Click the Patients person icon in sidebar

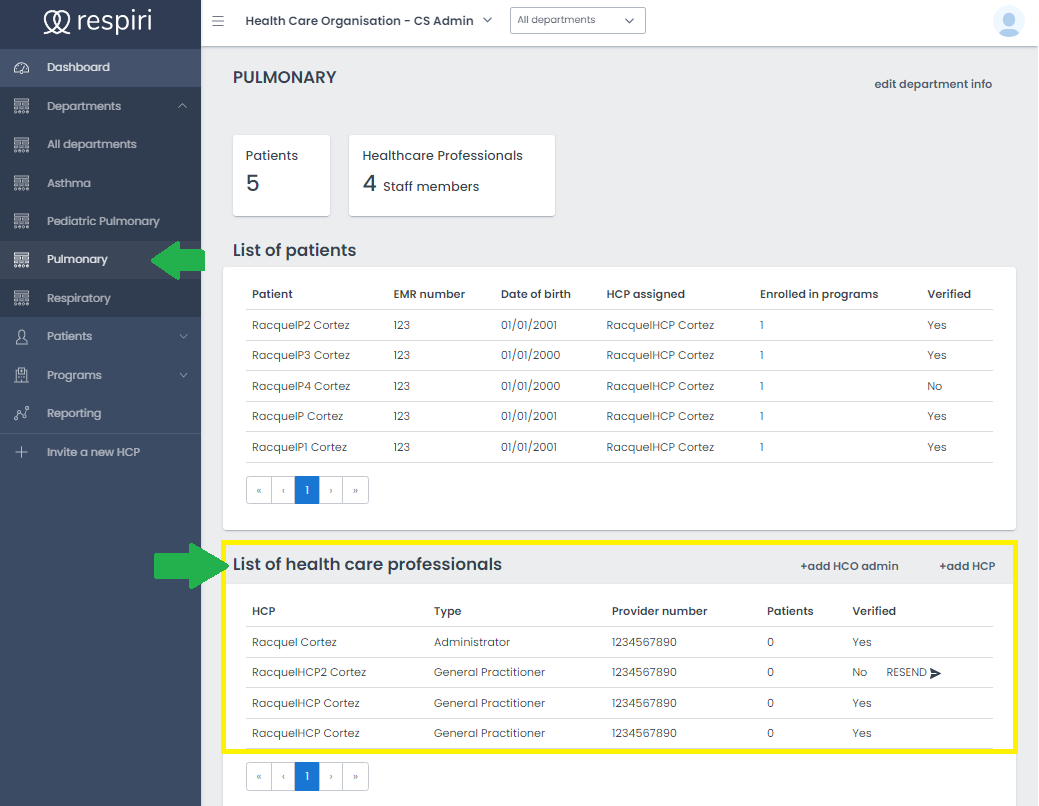22,337
